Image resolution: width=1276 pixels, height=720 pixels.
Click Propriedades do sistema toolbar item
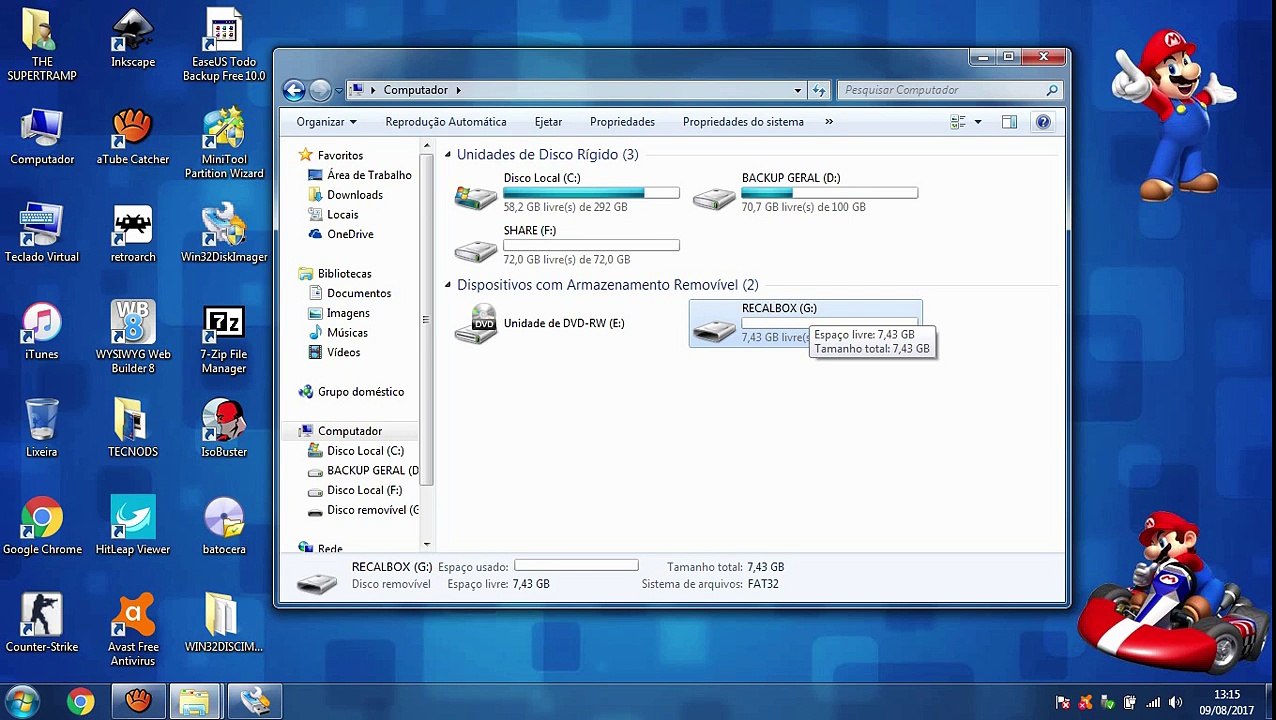[743, 122]
